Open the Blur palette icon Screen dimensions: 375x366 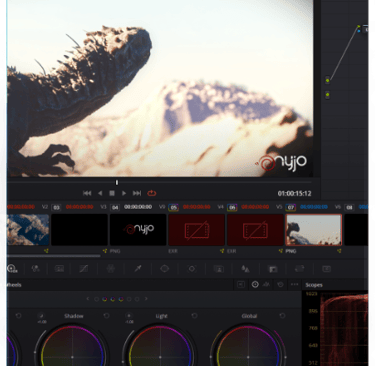(x=245, y=269)
